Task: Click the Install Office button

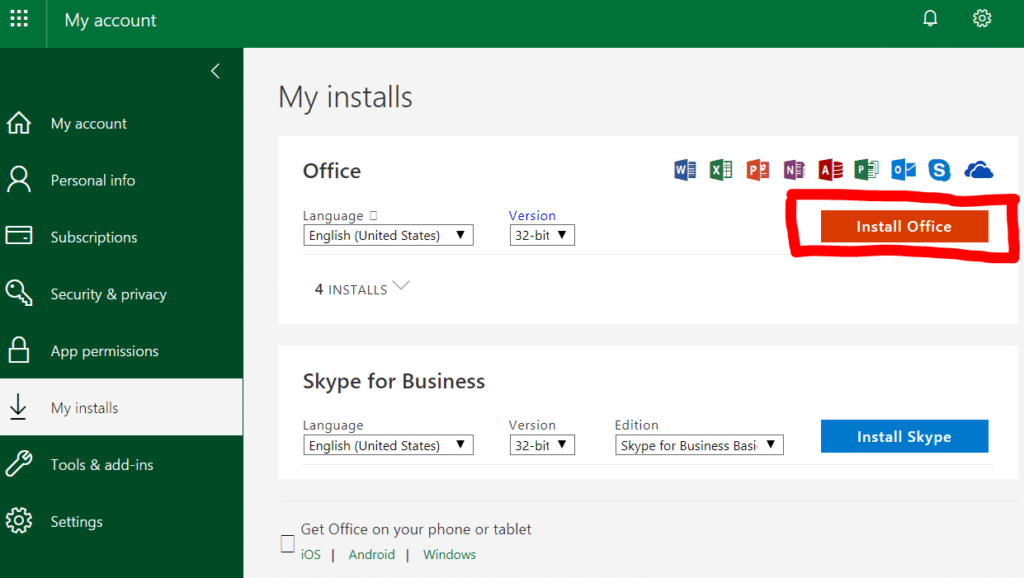Action: (x=904, y=227)
